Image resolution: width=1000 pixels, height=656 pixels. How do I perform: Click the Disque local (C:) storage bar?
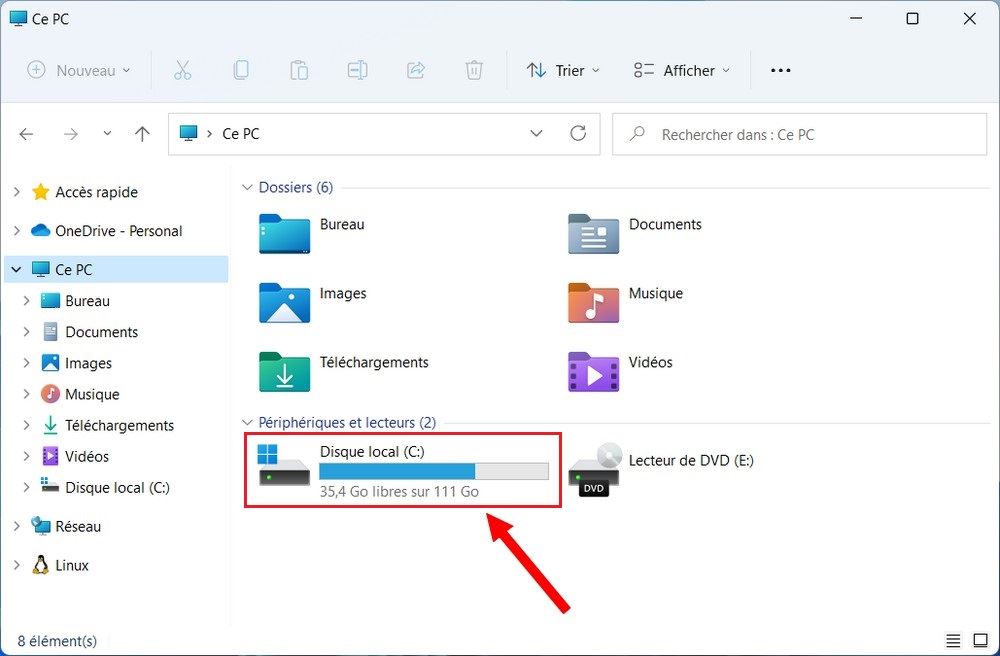[x=434, y=472]
